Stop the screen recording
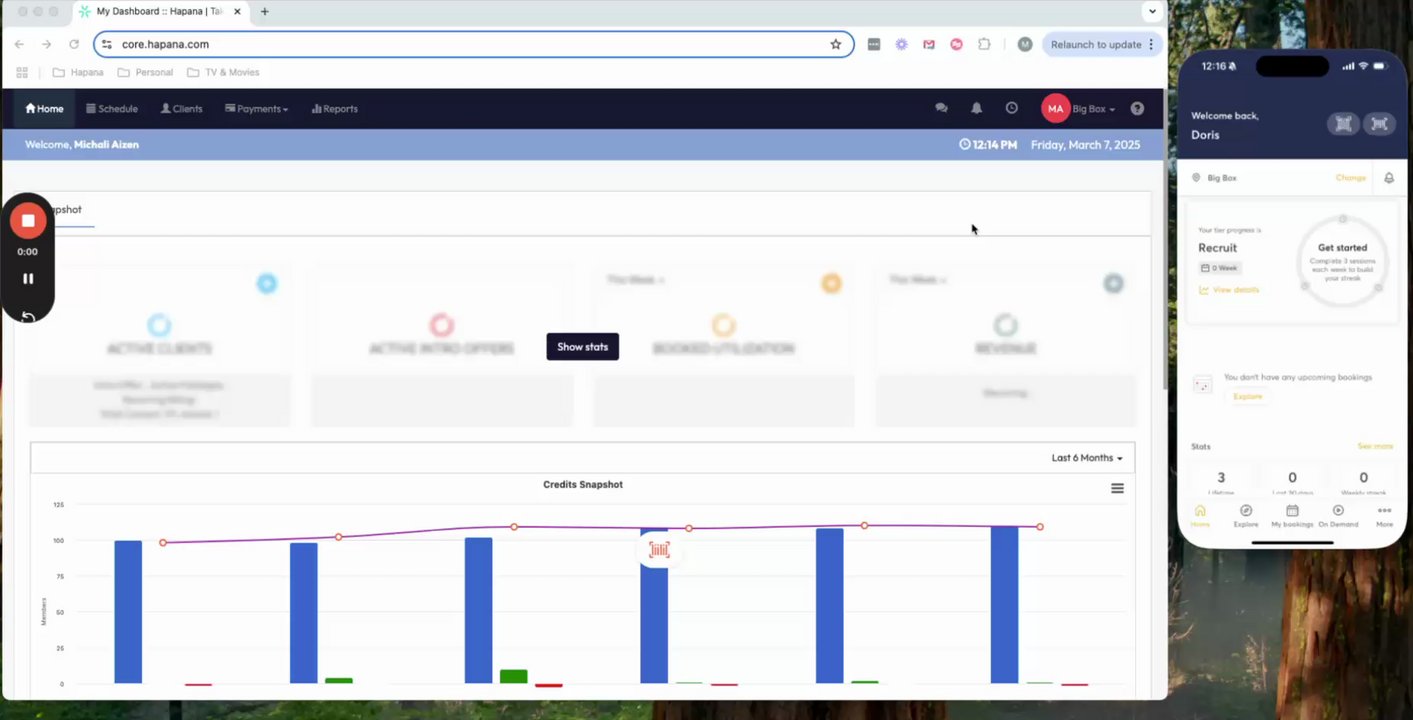Screen dimensions: 1413x720 coord(28,220)
